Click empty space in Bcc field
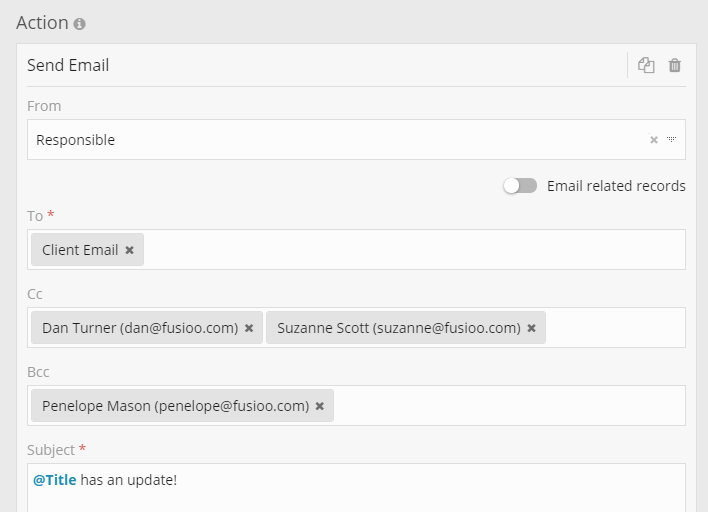The image size is (708, 512). [x=500, y=406]
